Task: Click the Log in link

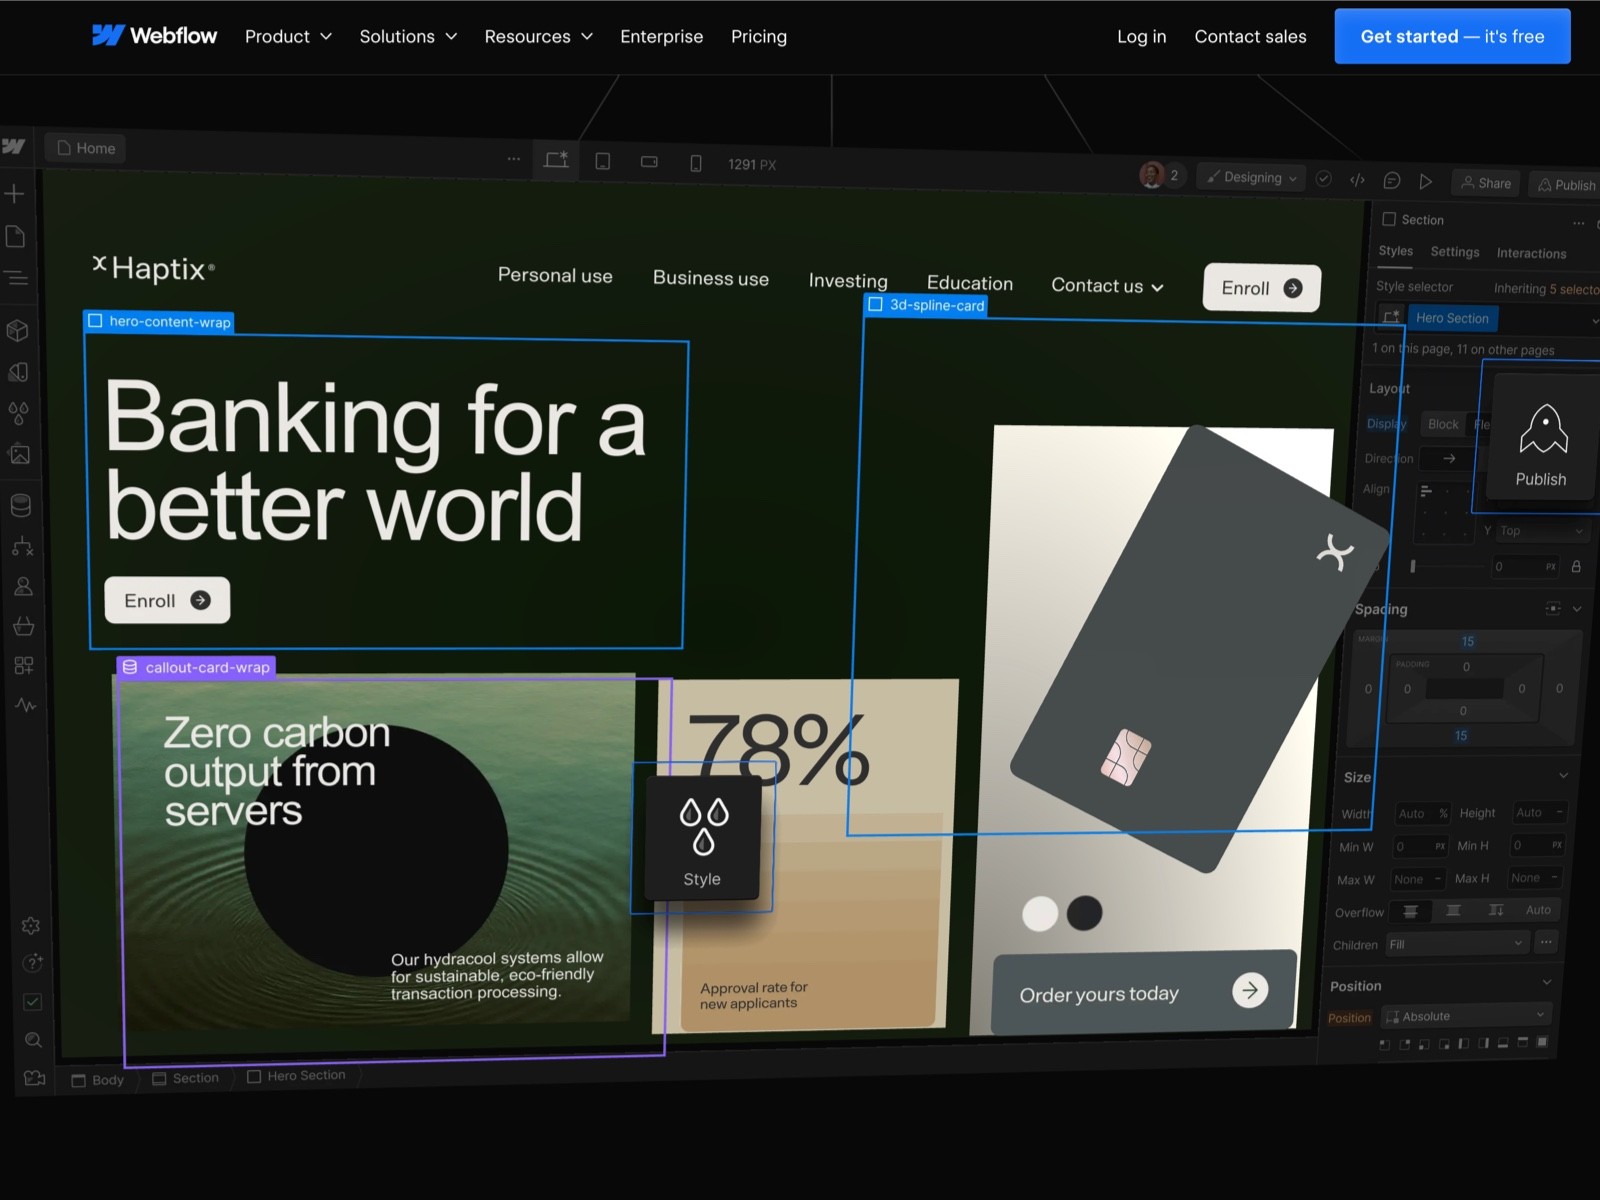Action: pyautogui.click(x=1141, y=37)
